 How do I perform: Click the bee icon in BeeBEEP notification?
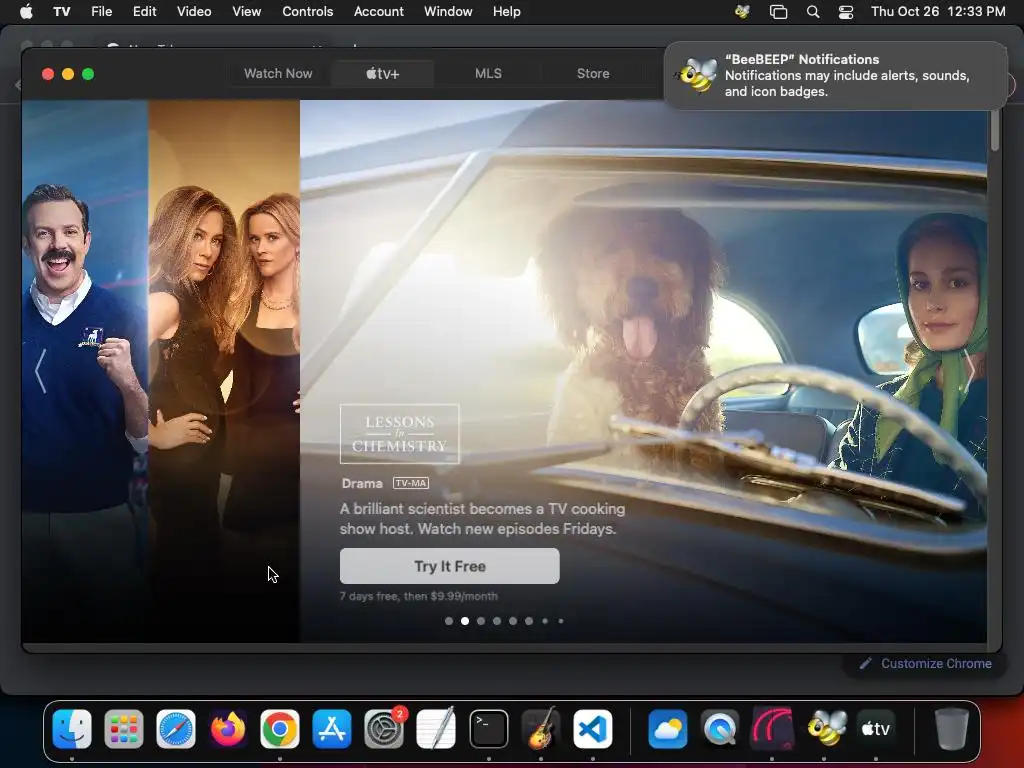[x=696, y=75]
